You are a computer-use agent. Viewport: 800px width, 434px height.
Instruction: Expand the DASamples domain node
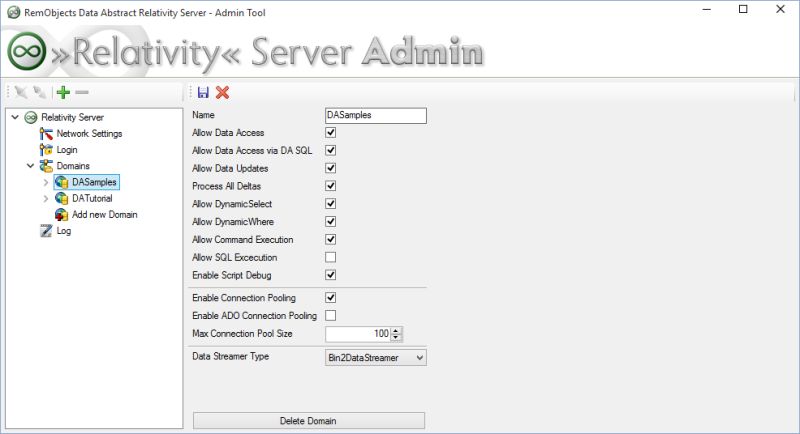[46, 182]
